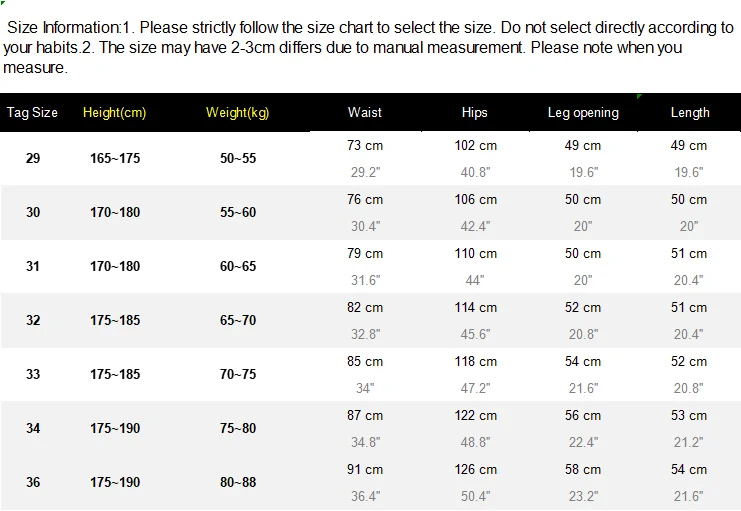Click the 56 cm leg opening value
This screenshot has width=741, height=511.
coord(583,416)
